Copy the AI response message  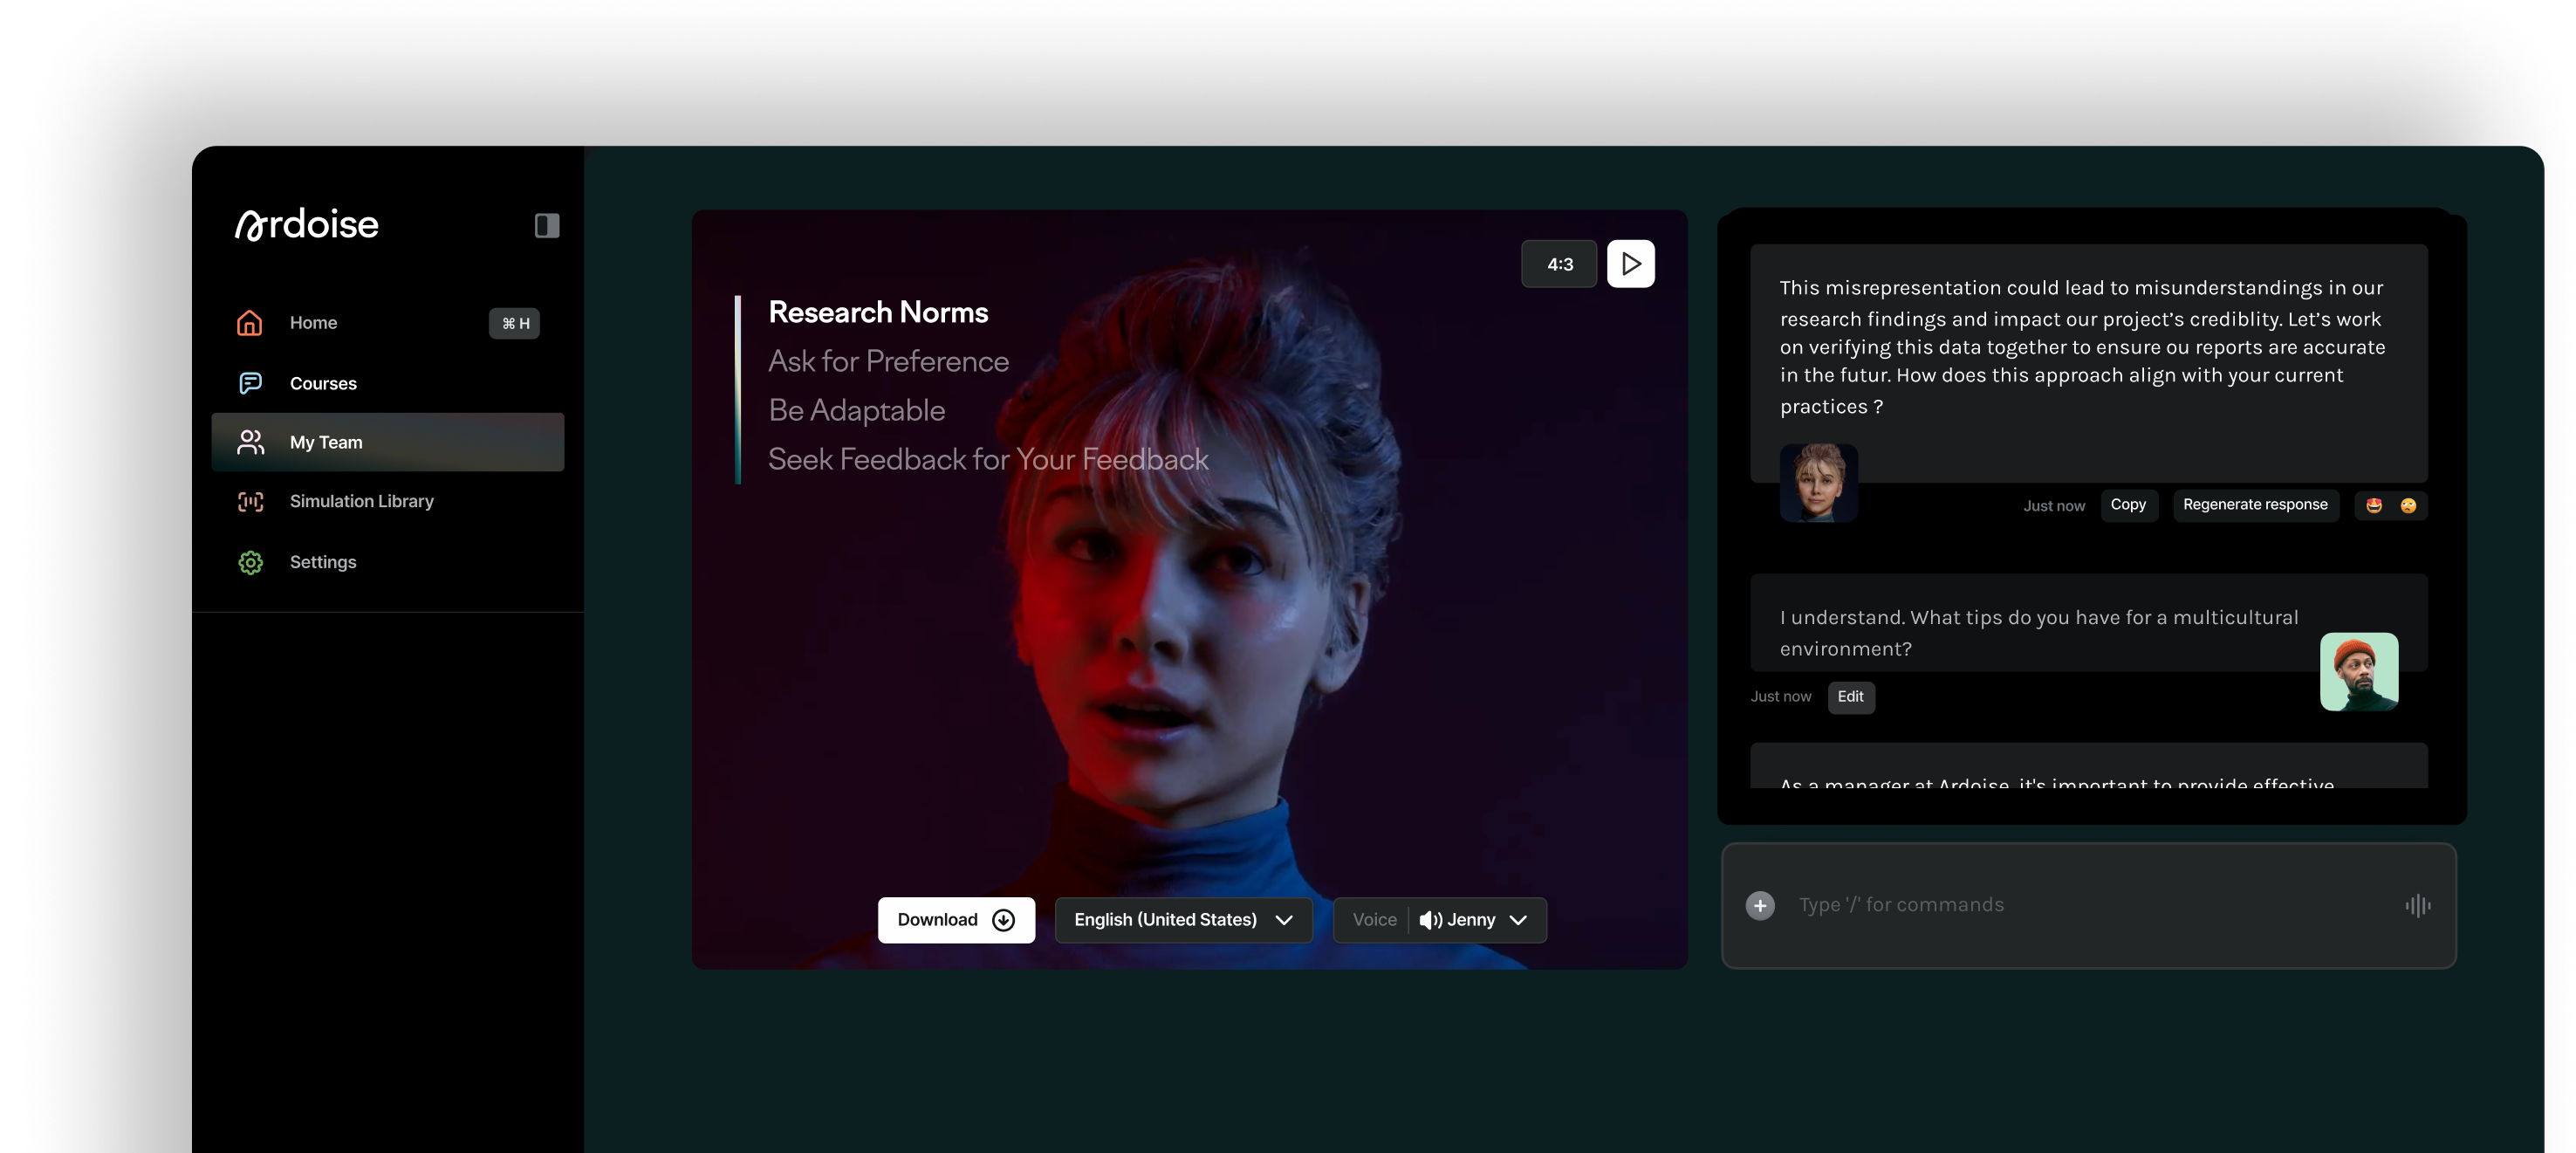pyautogui.click(x=2128, y=505)
